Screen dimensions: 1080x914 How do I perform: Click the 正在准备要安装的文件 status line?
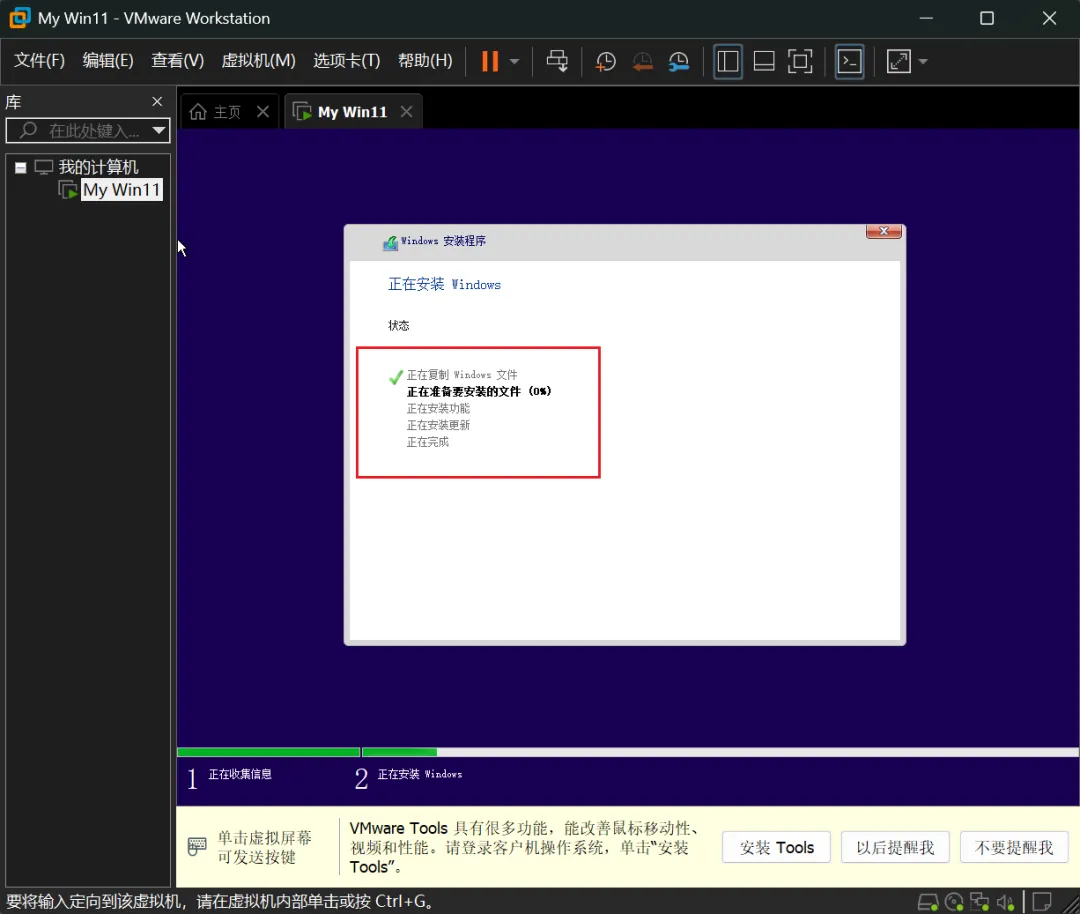click(479, 391)
